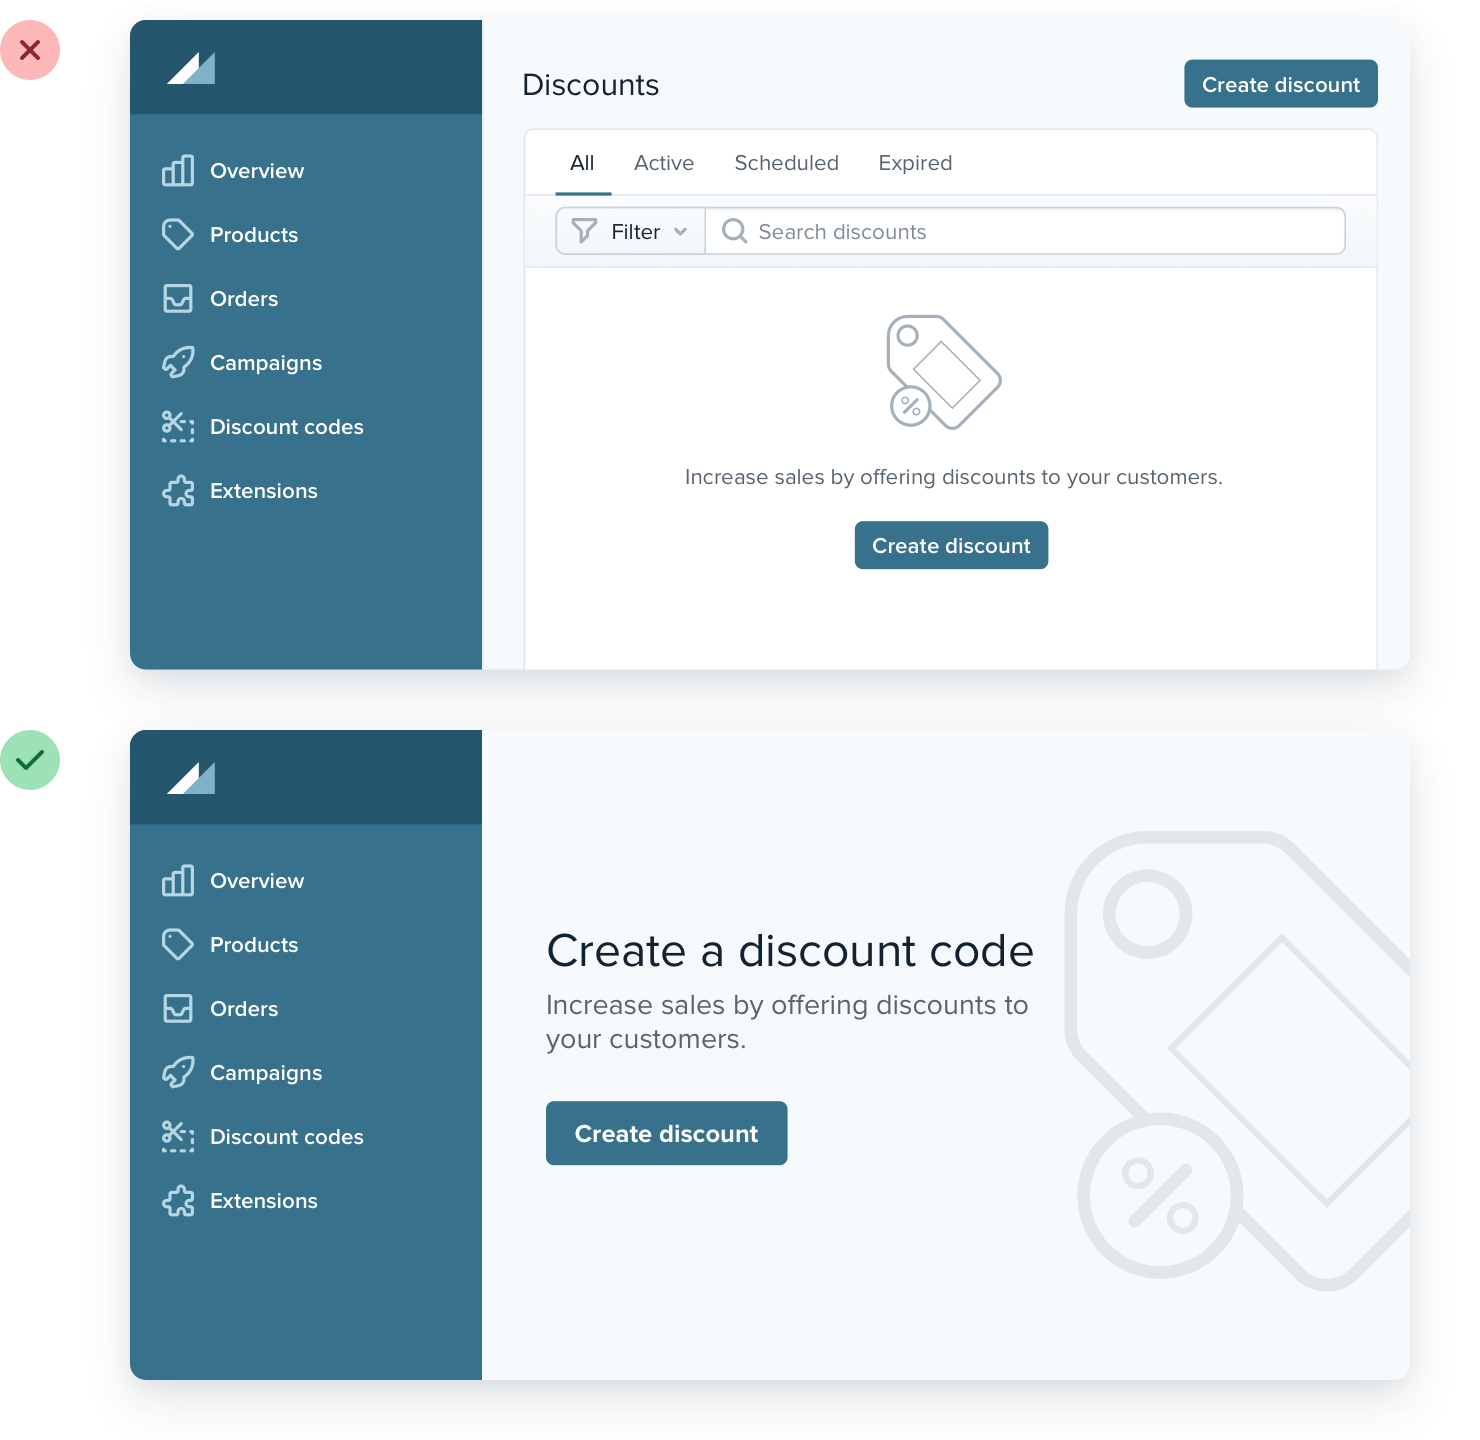Image resolution: width=1480 pixels, height=1440 pixels.
Task: Click the Products tag icon in top sidebar
Action: point(178,235)
